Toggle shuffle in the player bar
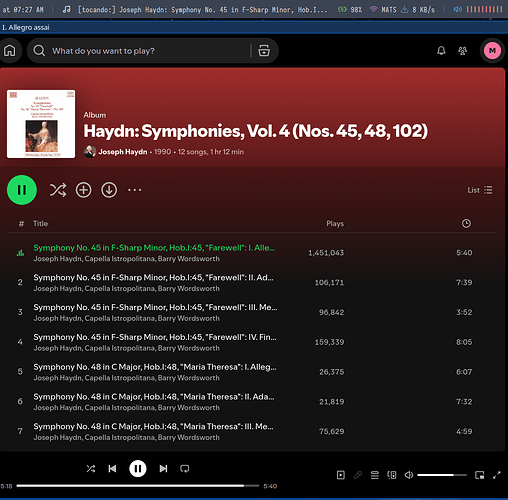Image resolution: width=508 pixels, height=500 pixels. [x=91, y=469]
